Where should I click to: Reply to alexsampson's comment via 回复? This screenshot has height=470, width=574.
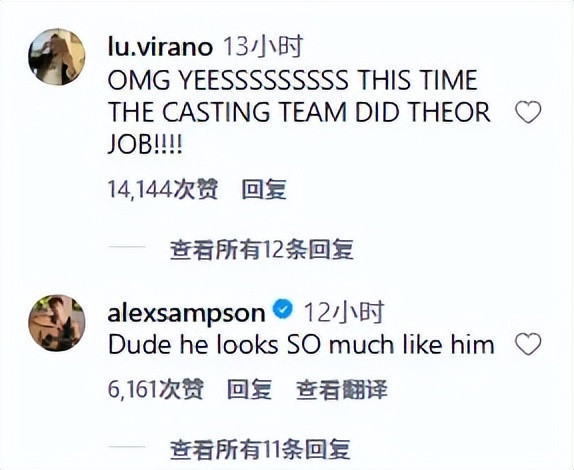(x=250, y=389)
